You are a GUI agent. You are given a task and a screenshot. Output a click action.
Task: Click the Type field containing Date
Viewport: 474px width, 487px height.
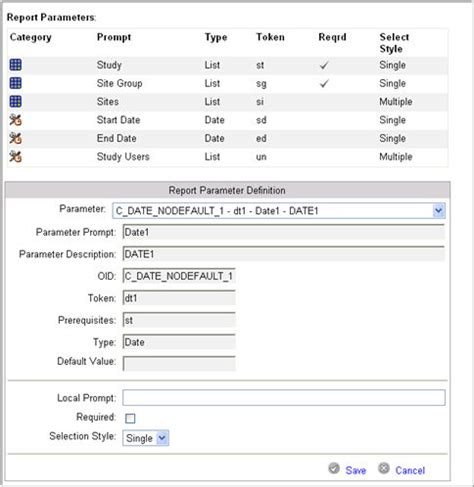point(179,342)
